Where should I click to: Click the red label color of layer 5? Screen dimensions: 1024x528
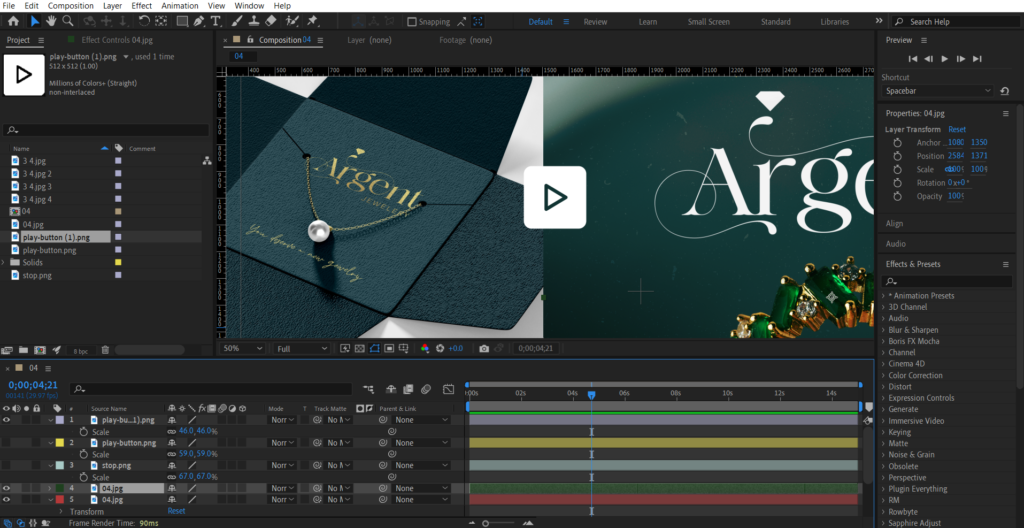59,499
